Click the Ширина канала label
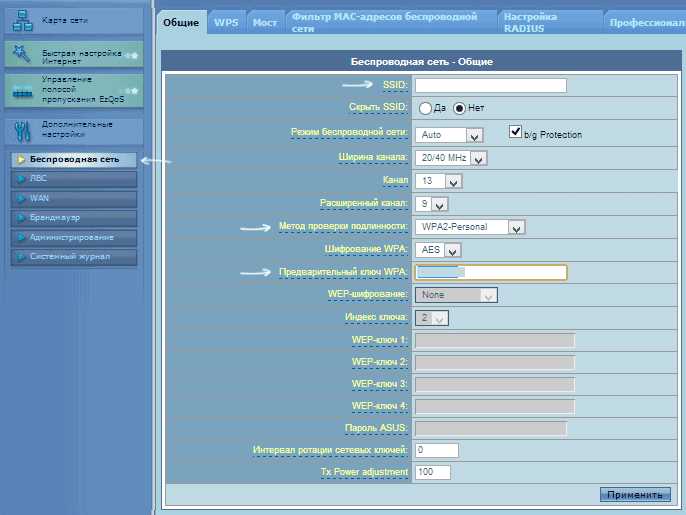686x515 pixels. (373, 157)
